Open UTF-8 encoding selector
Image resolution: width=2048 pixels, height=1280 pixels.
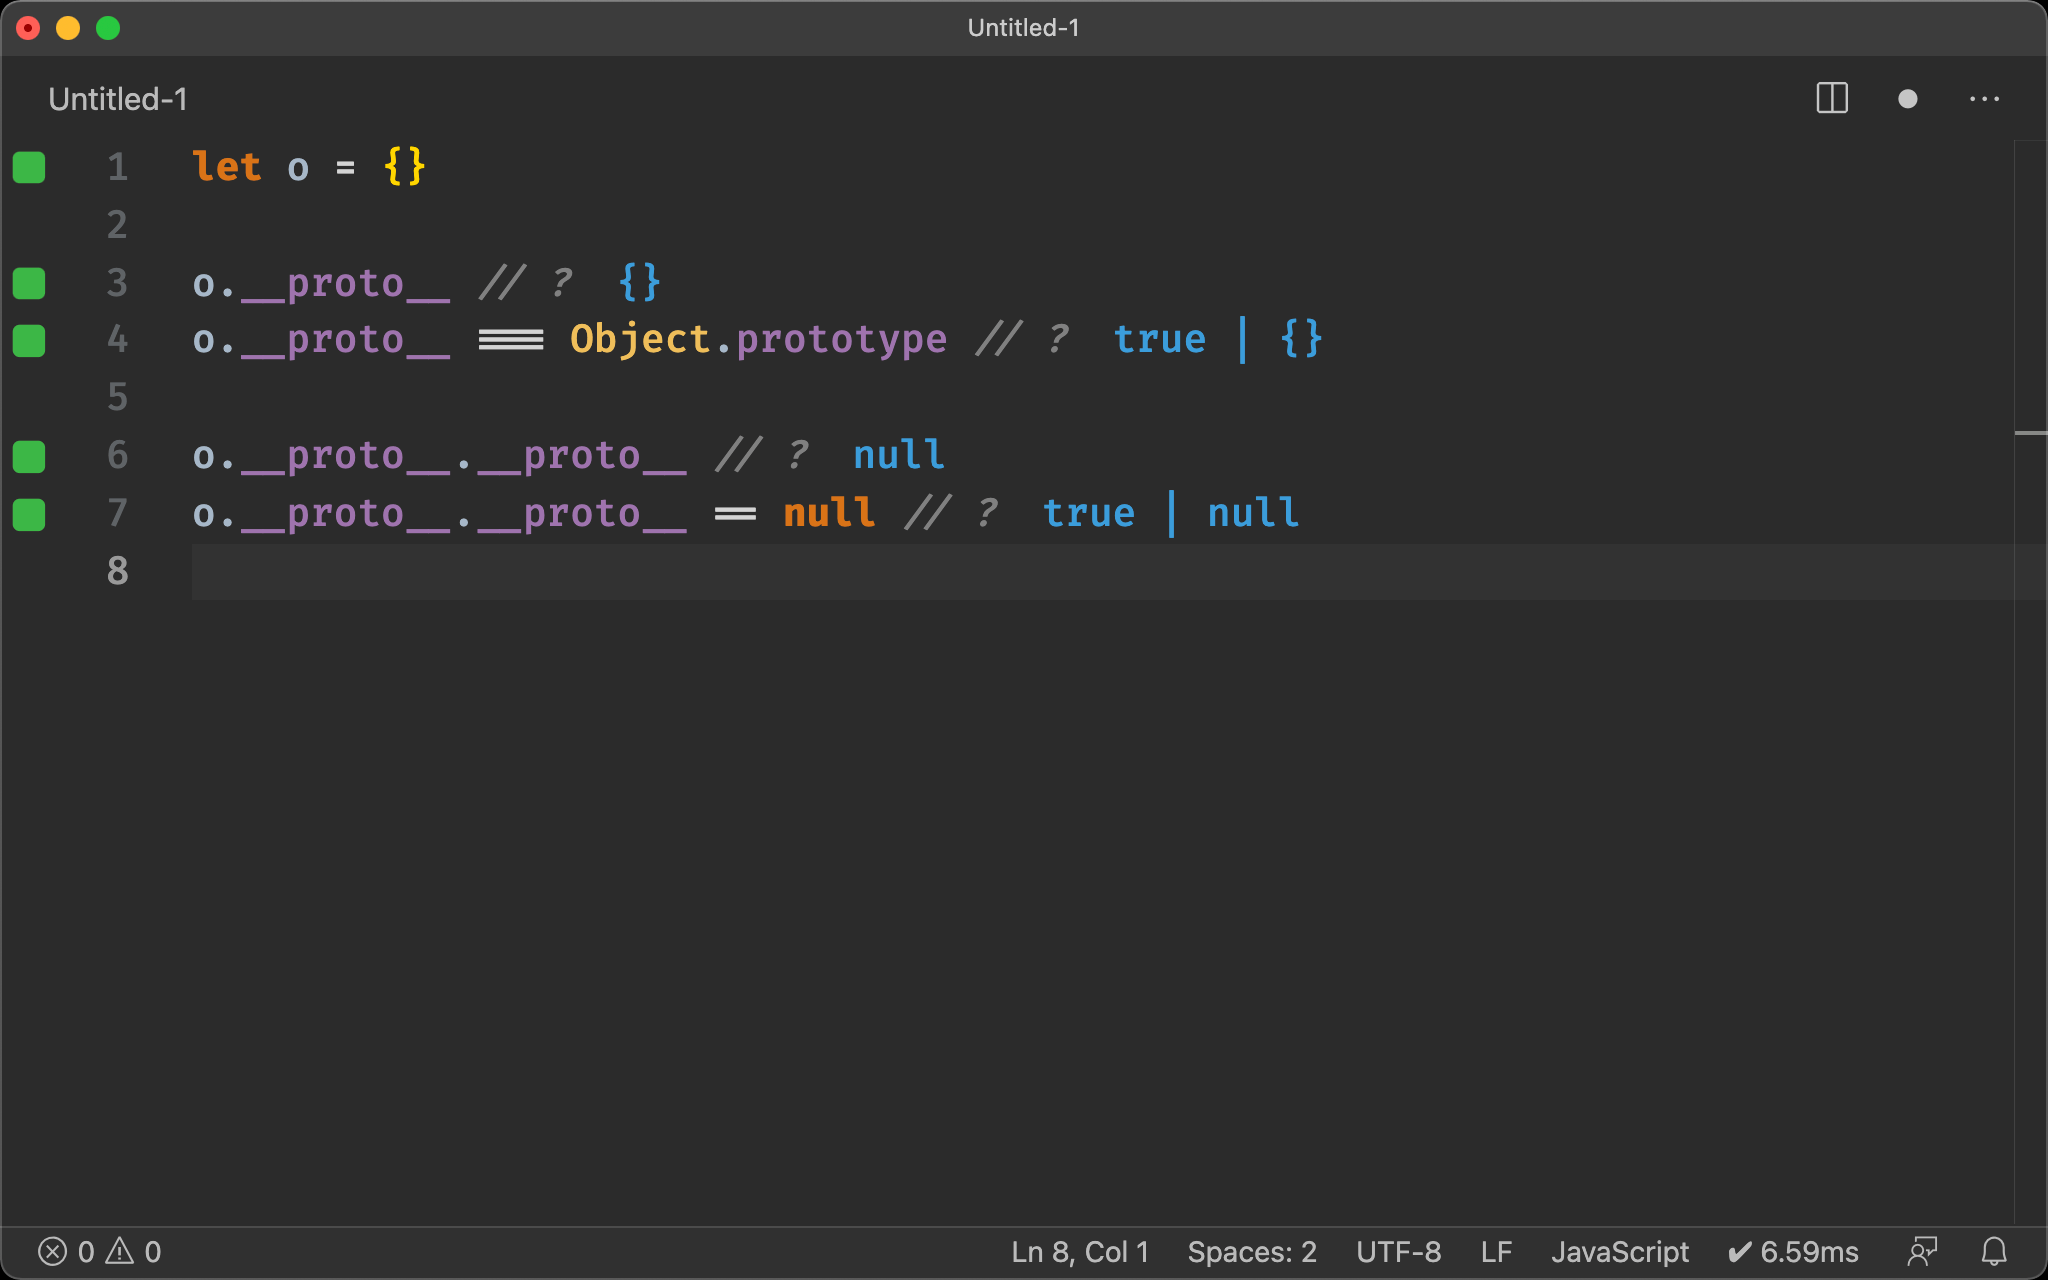tap(1398, 1251)
